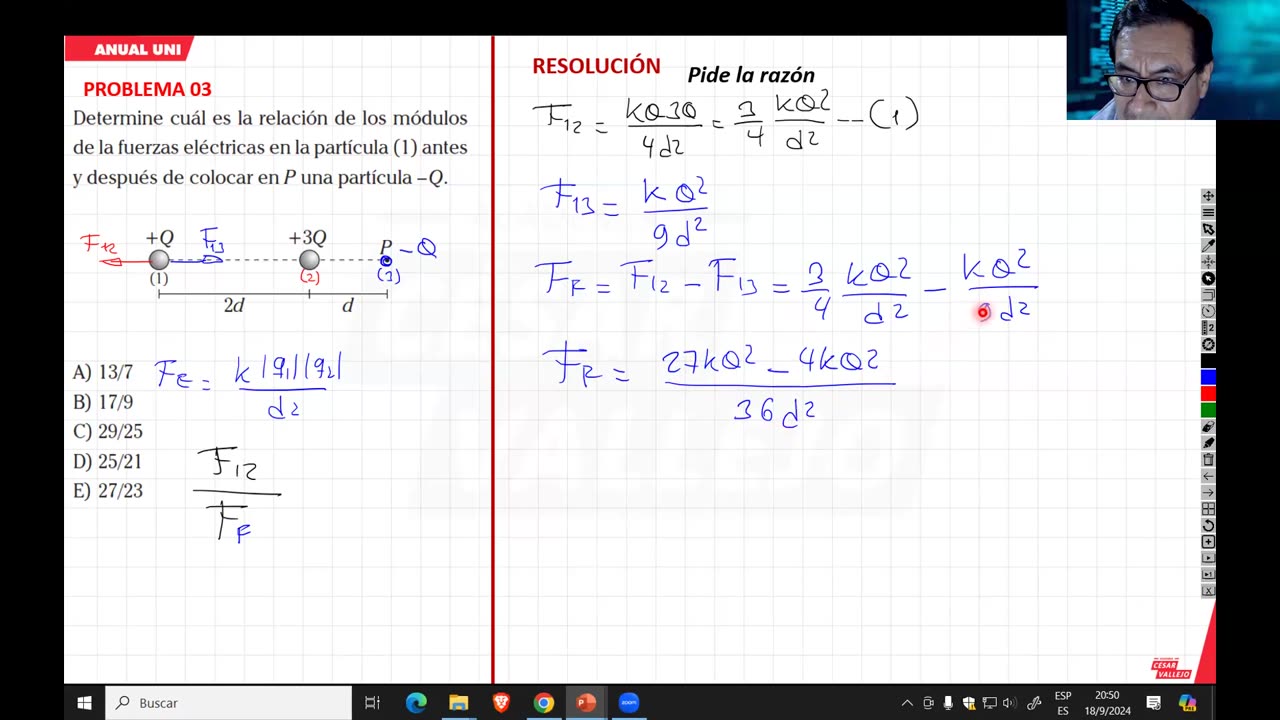Select the move (four-arrow) tool in annotation toolbar
Viewport: 1280px width, 720px height.
(1208, 196)
